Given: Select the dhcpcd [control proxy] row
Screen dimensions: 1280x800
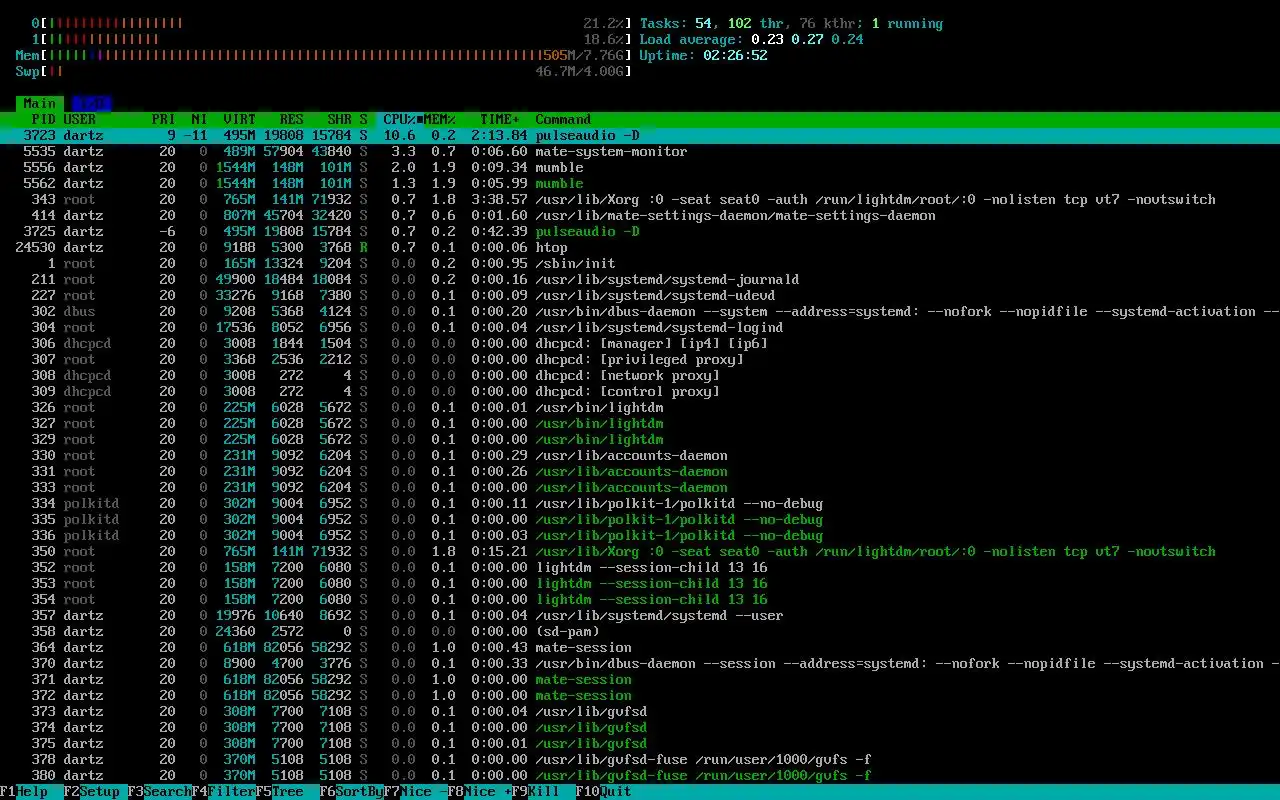Looking at the screenshot, I should pos(640,391).
